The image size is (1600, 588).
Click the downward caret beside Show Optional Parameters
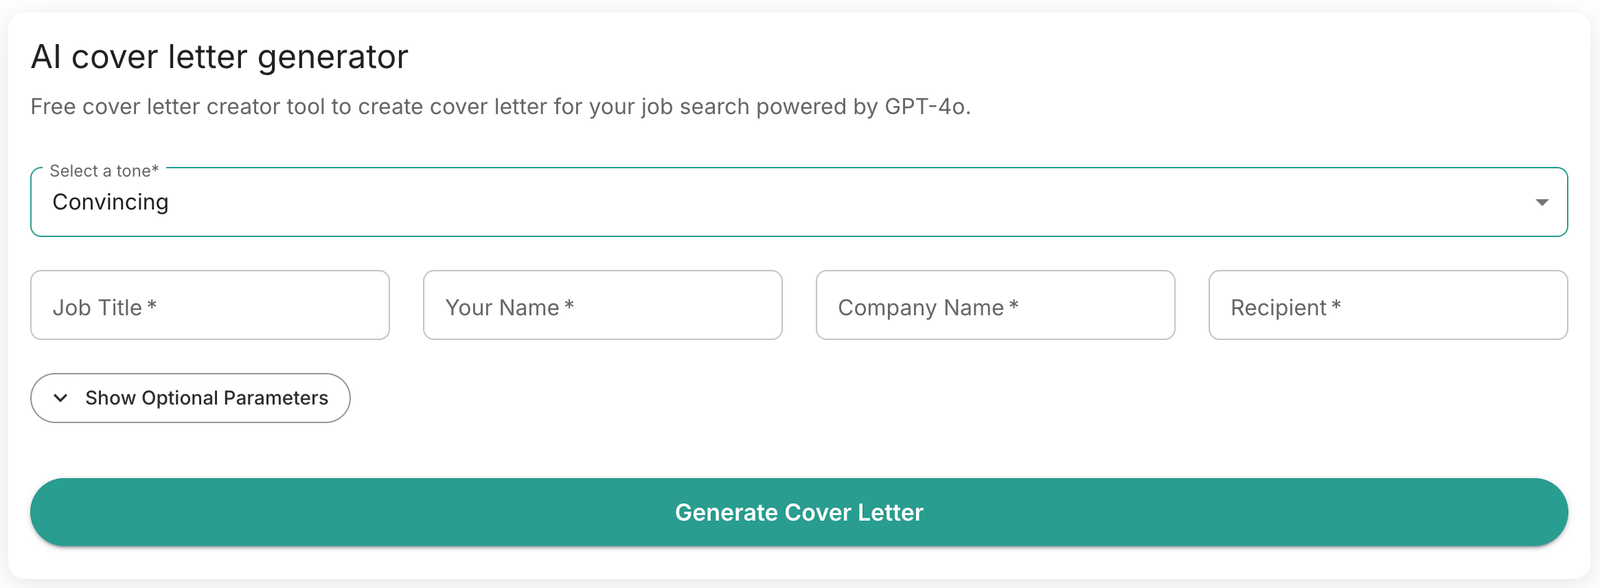click(x=61, y=398)
